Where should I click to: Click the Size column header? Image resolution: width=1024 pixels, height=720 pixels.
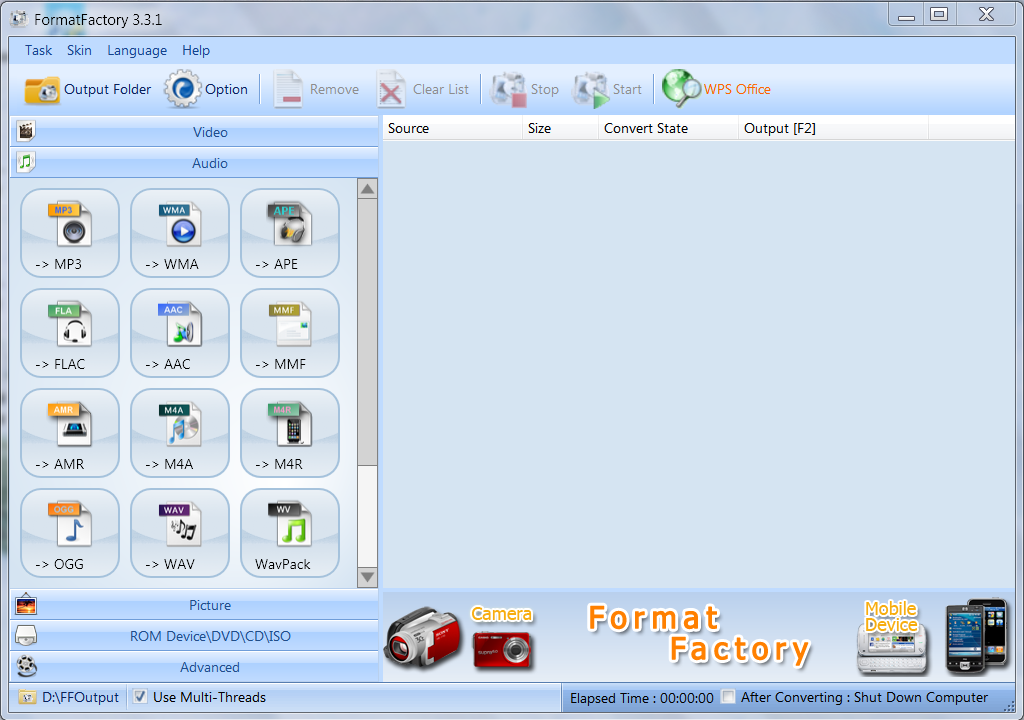pos(560,128)
